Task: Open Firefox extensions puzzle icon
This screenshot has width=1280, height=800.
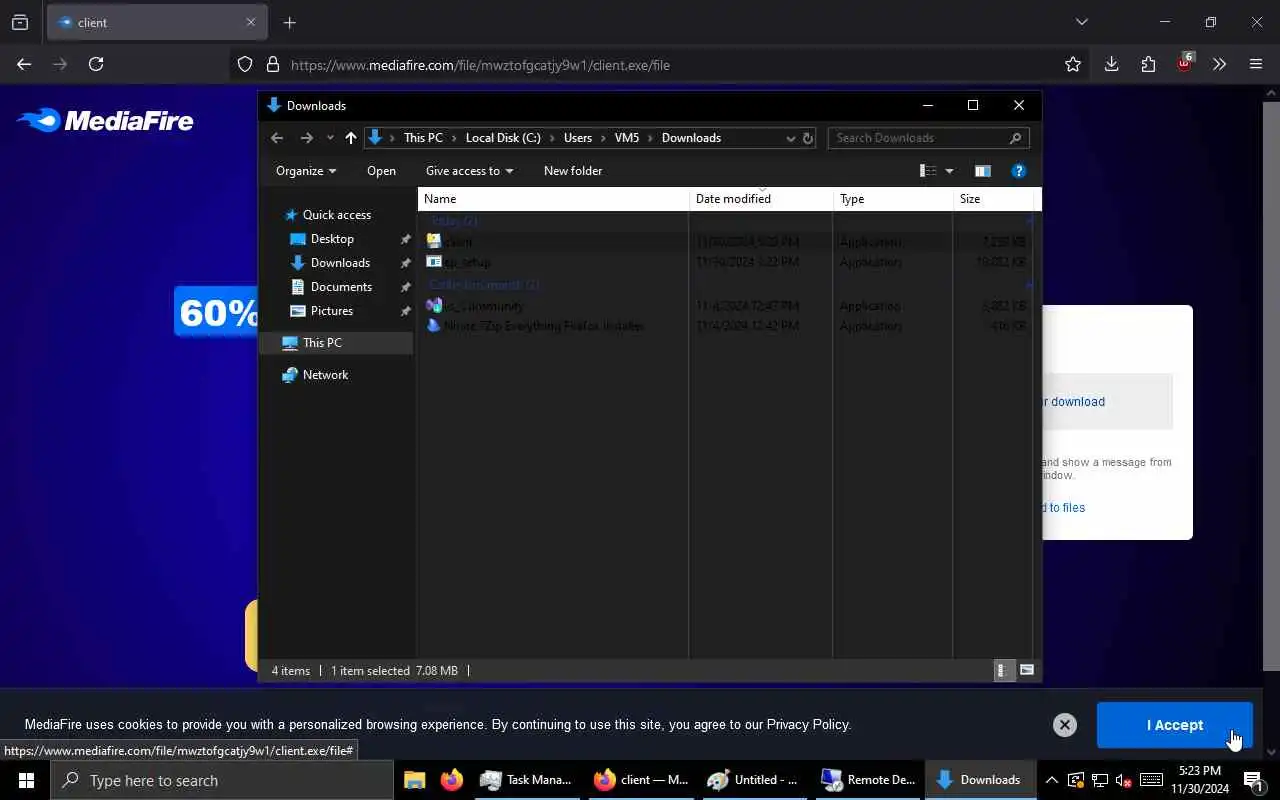Action: pyautogui.click(x=1148, y=64)
